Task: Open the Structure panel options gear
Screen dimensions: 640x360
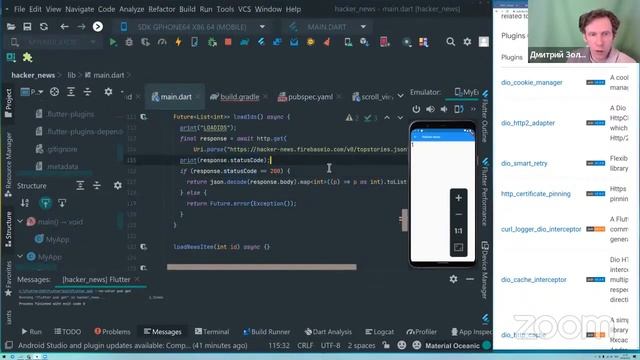Action: pyautogui.click(x=118, y=186)
